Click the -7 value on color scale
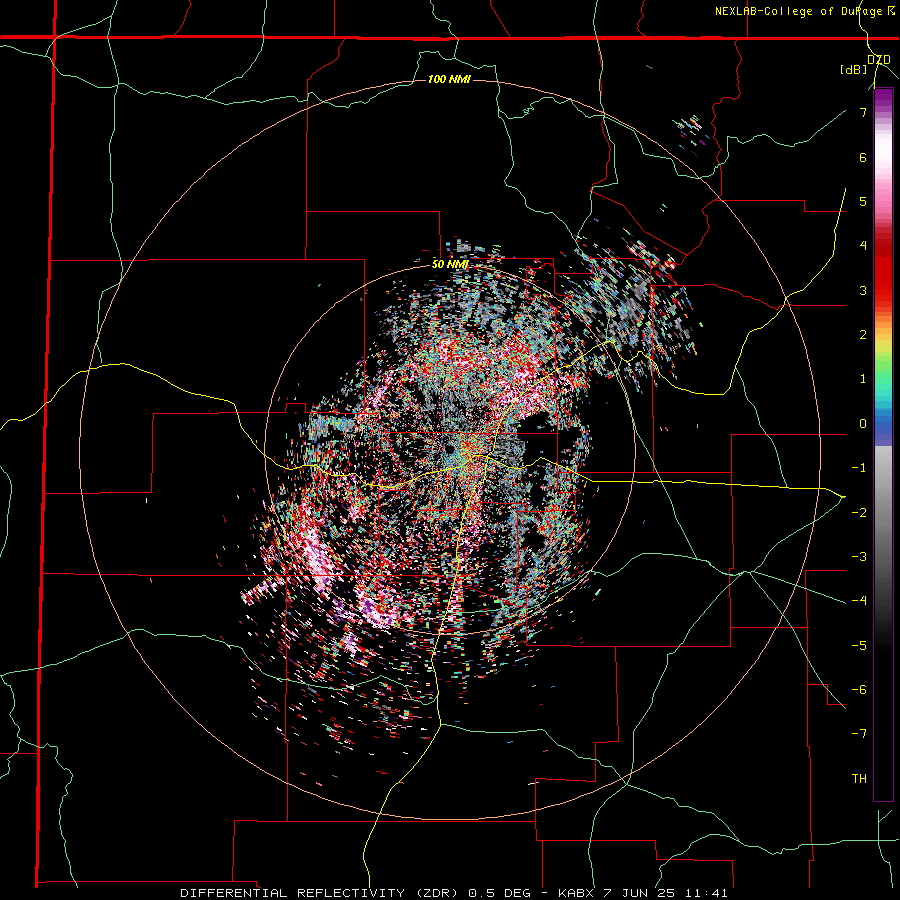Viewport: 900px width, 900px height. (859, 734)
